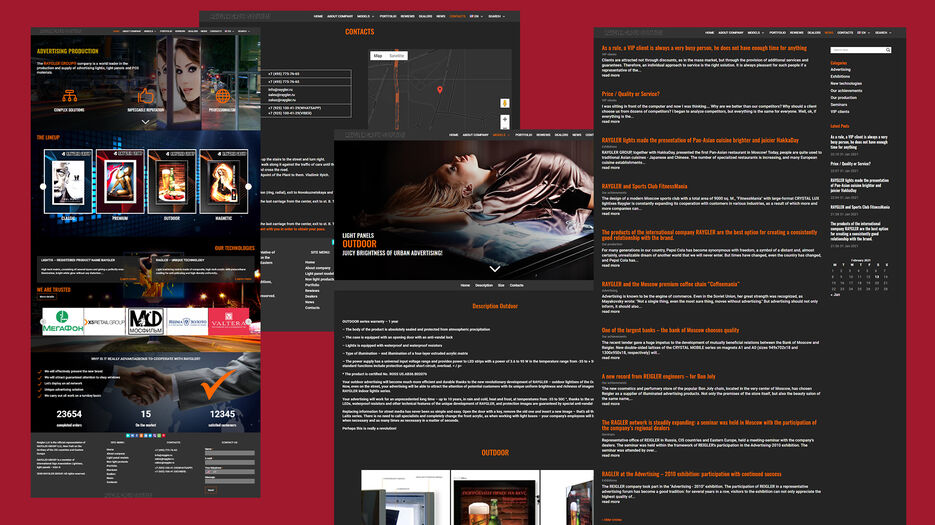
Task: Click News in the news page navigation bar
Action: click(x=829, y=32)
